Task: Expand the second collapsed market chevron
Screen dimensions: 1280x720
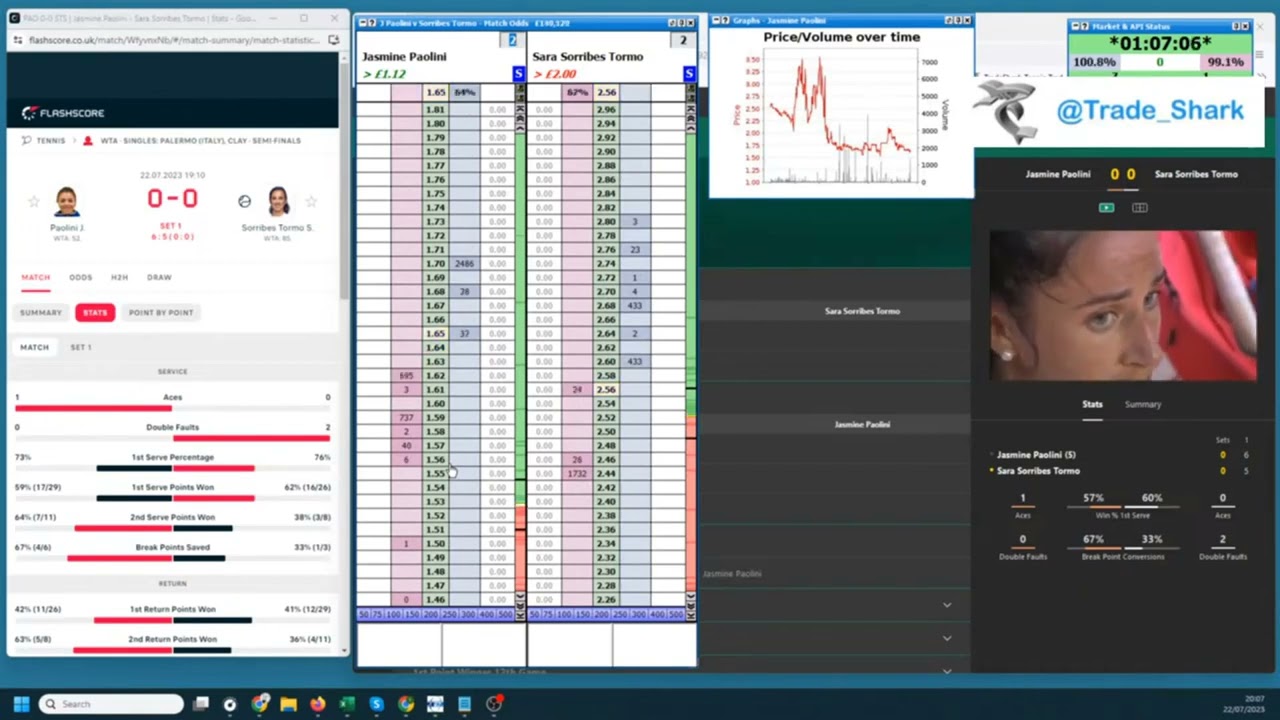Action: (946, 638)
